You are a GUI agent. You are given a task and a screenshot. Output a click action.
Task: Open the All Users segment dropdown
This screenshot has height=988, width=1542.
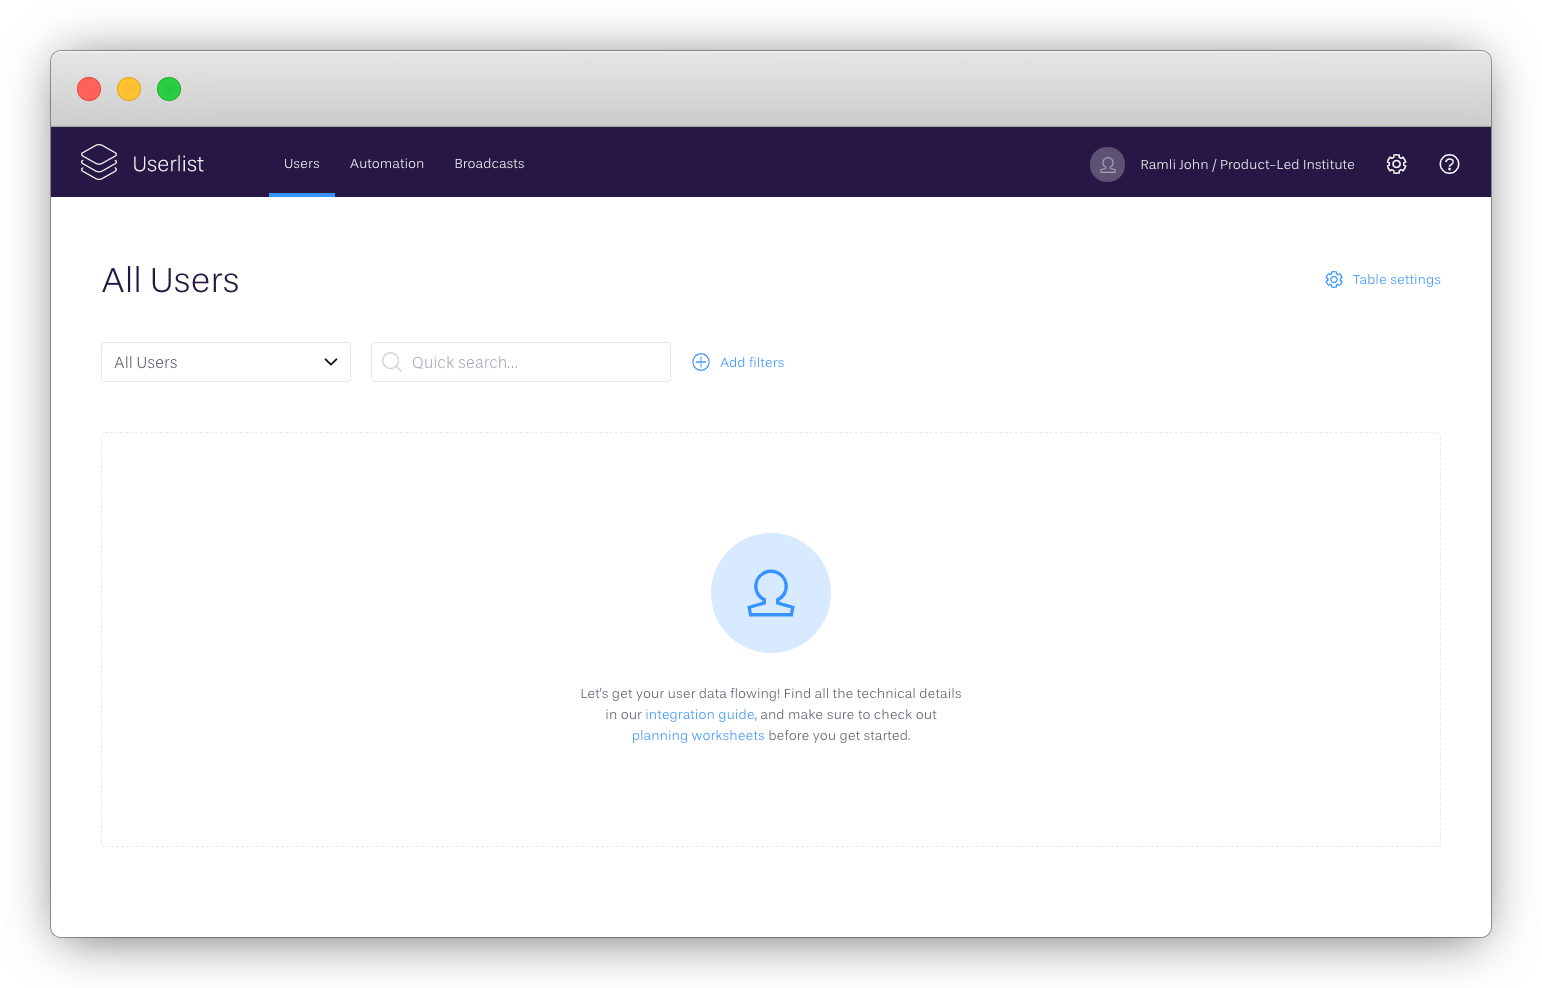pyautogui.click(x=225, y=362)
